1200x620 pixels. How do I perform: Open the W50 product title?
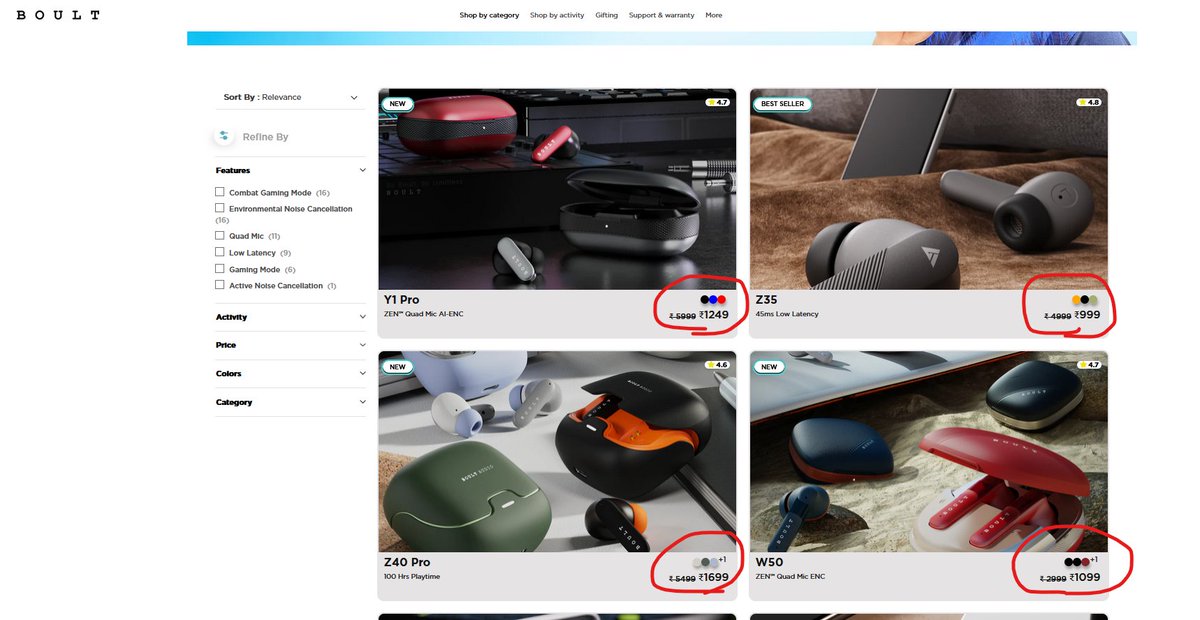pyautogui.click(x=769, y=562)
